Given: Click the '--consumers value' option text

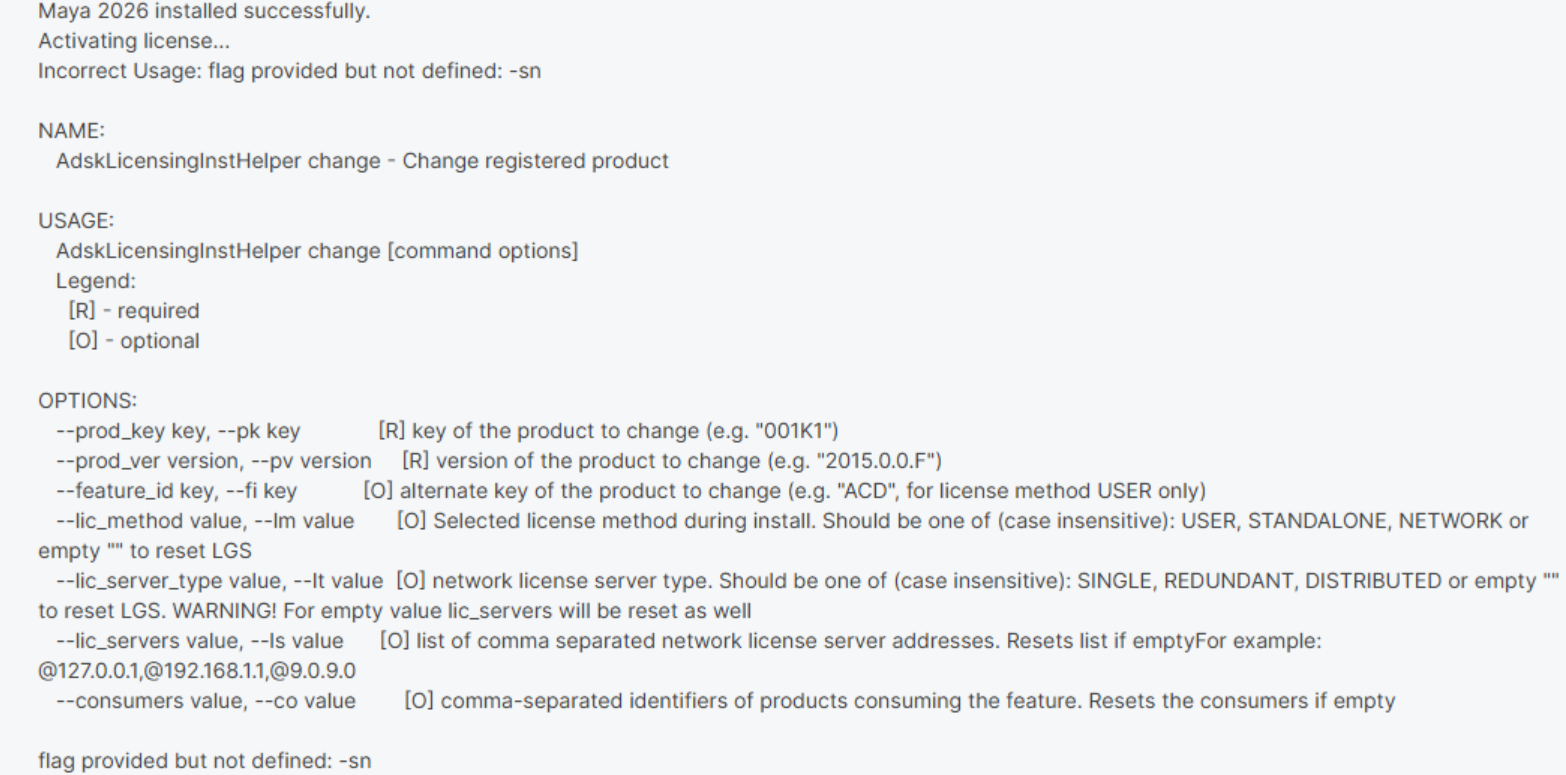Looking at the screenshot, I should point(127,701).
